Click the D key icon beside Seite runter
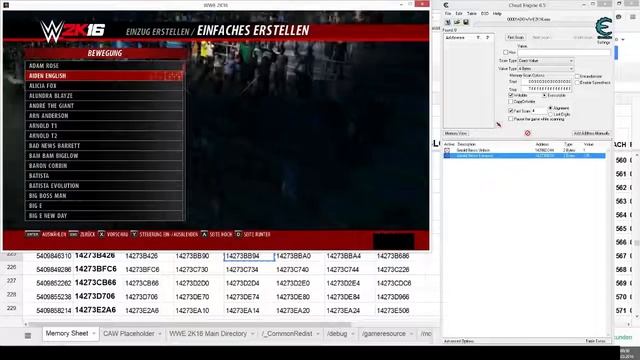This screenshot has height=360, width=640. [238, 234]
